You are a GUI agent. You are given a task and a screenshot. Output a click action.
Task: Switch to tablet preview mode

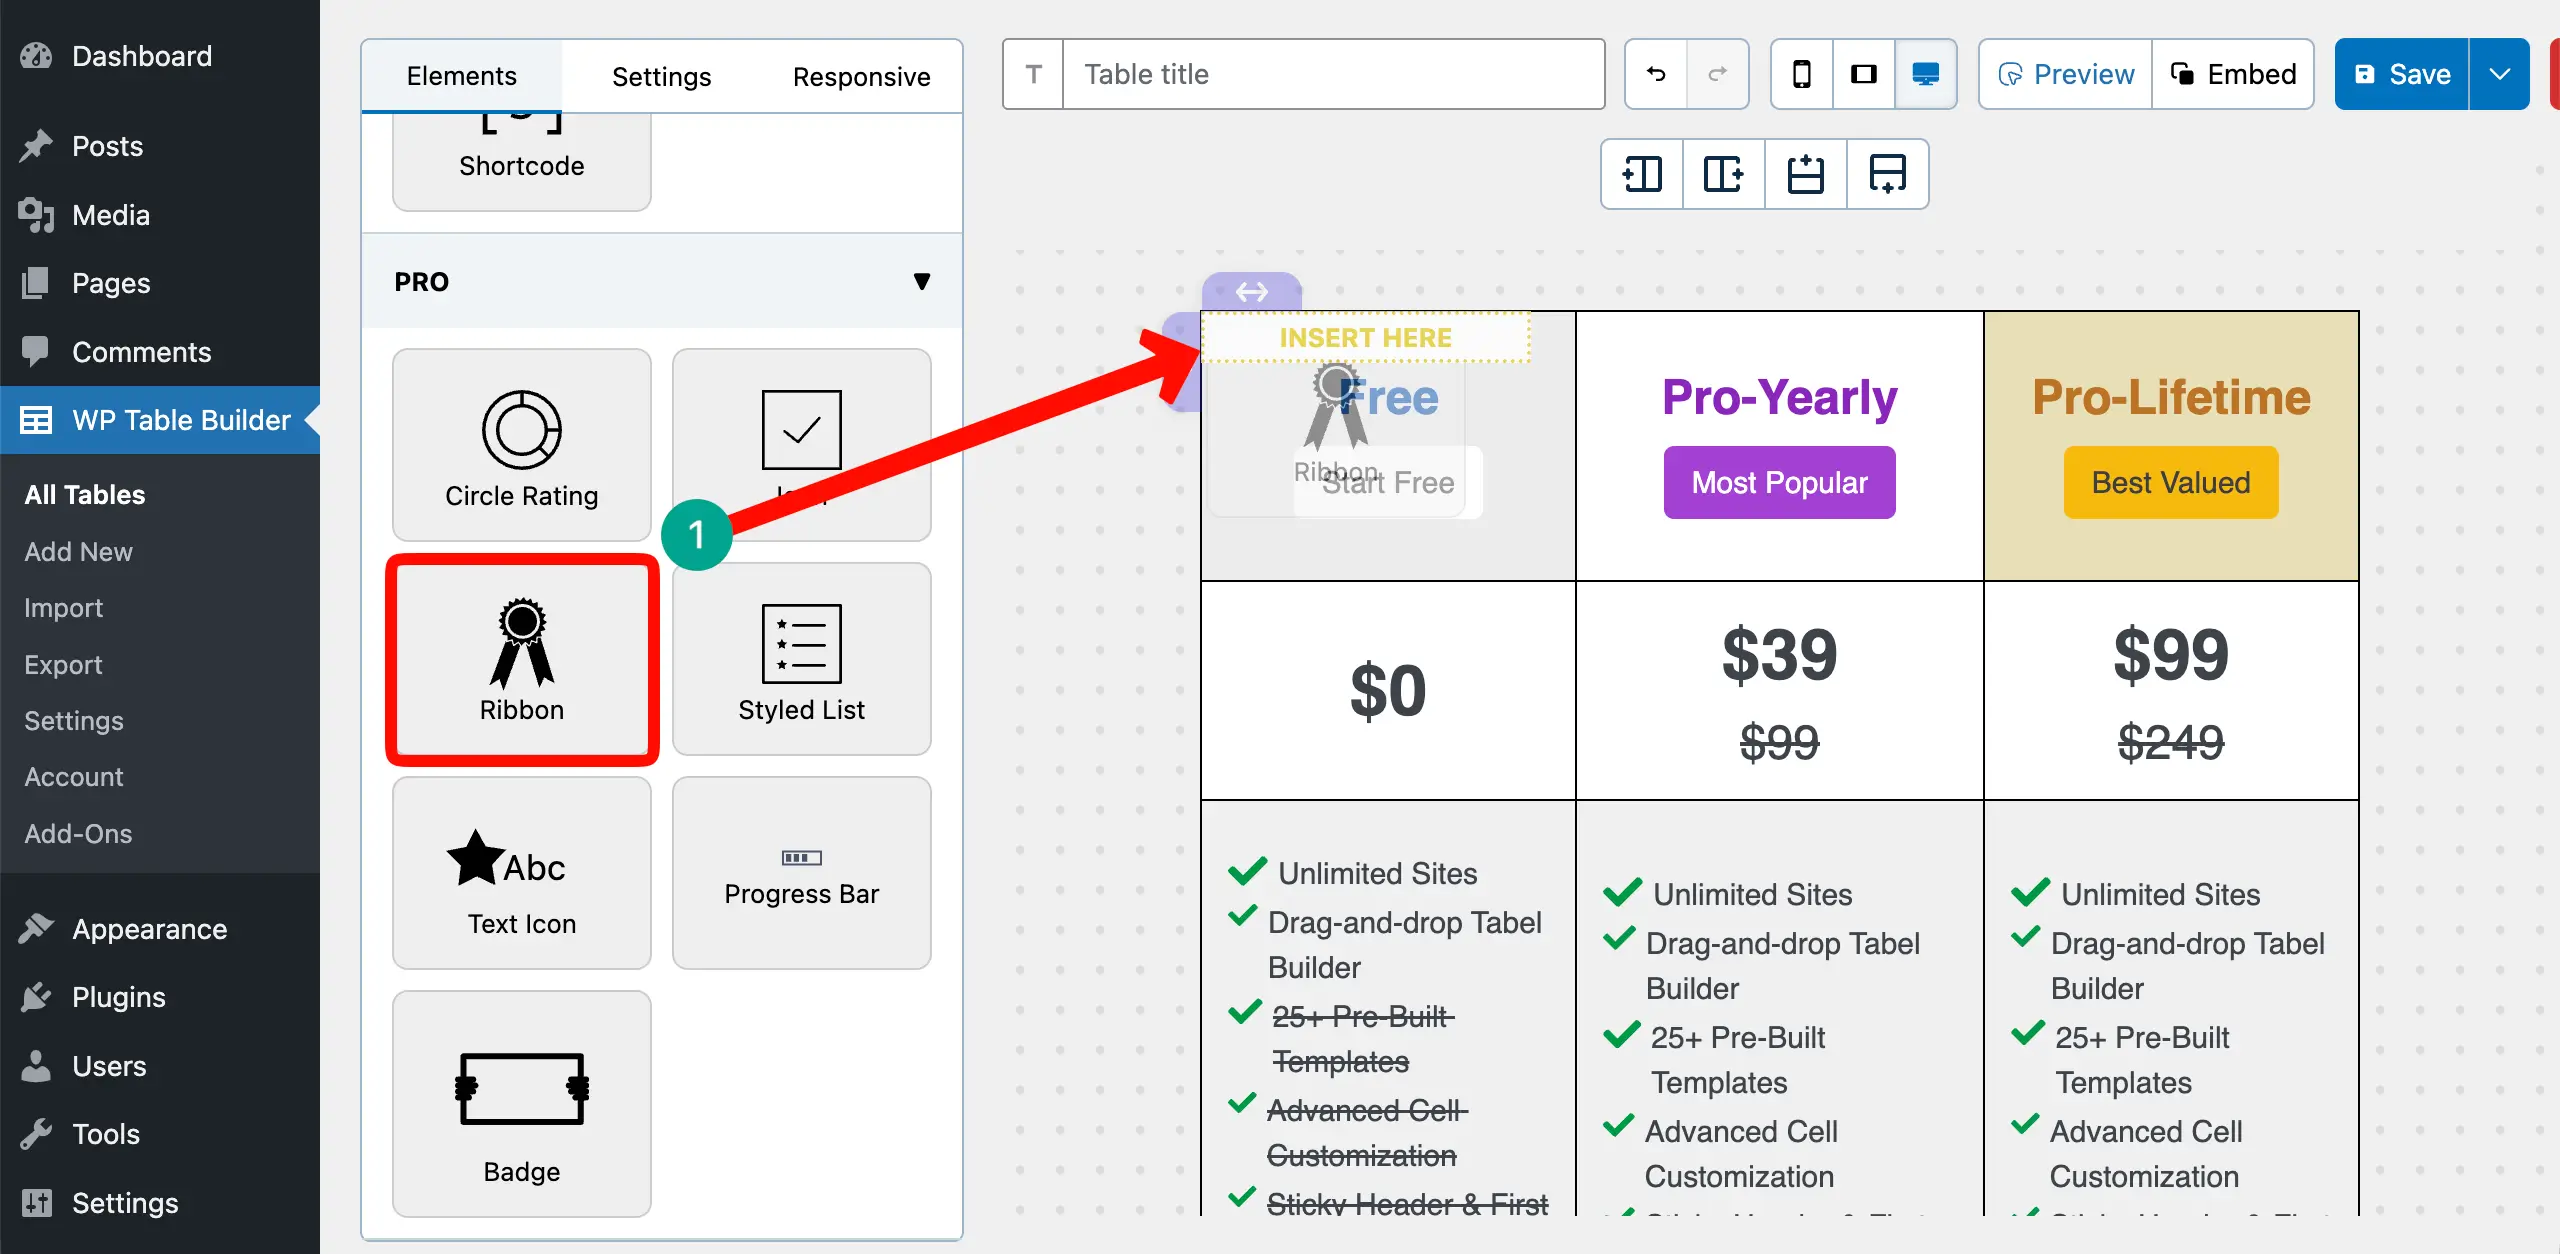pos(1863,74)
